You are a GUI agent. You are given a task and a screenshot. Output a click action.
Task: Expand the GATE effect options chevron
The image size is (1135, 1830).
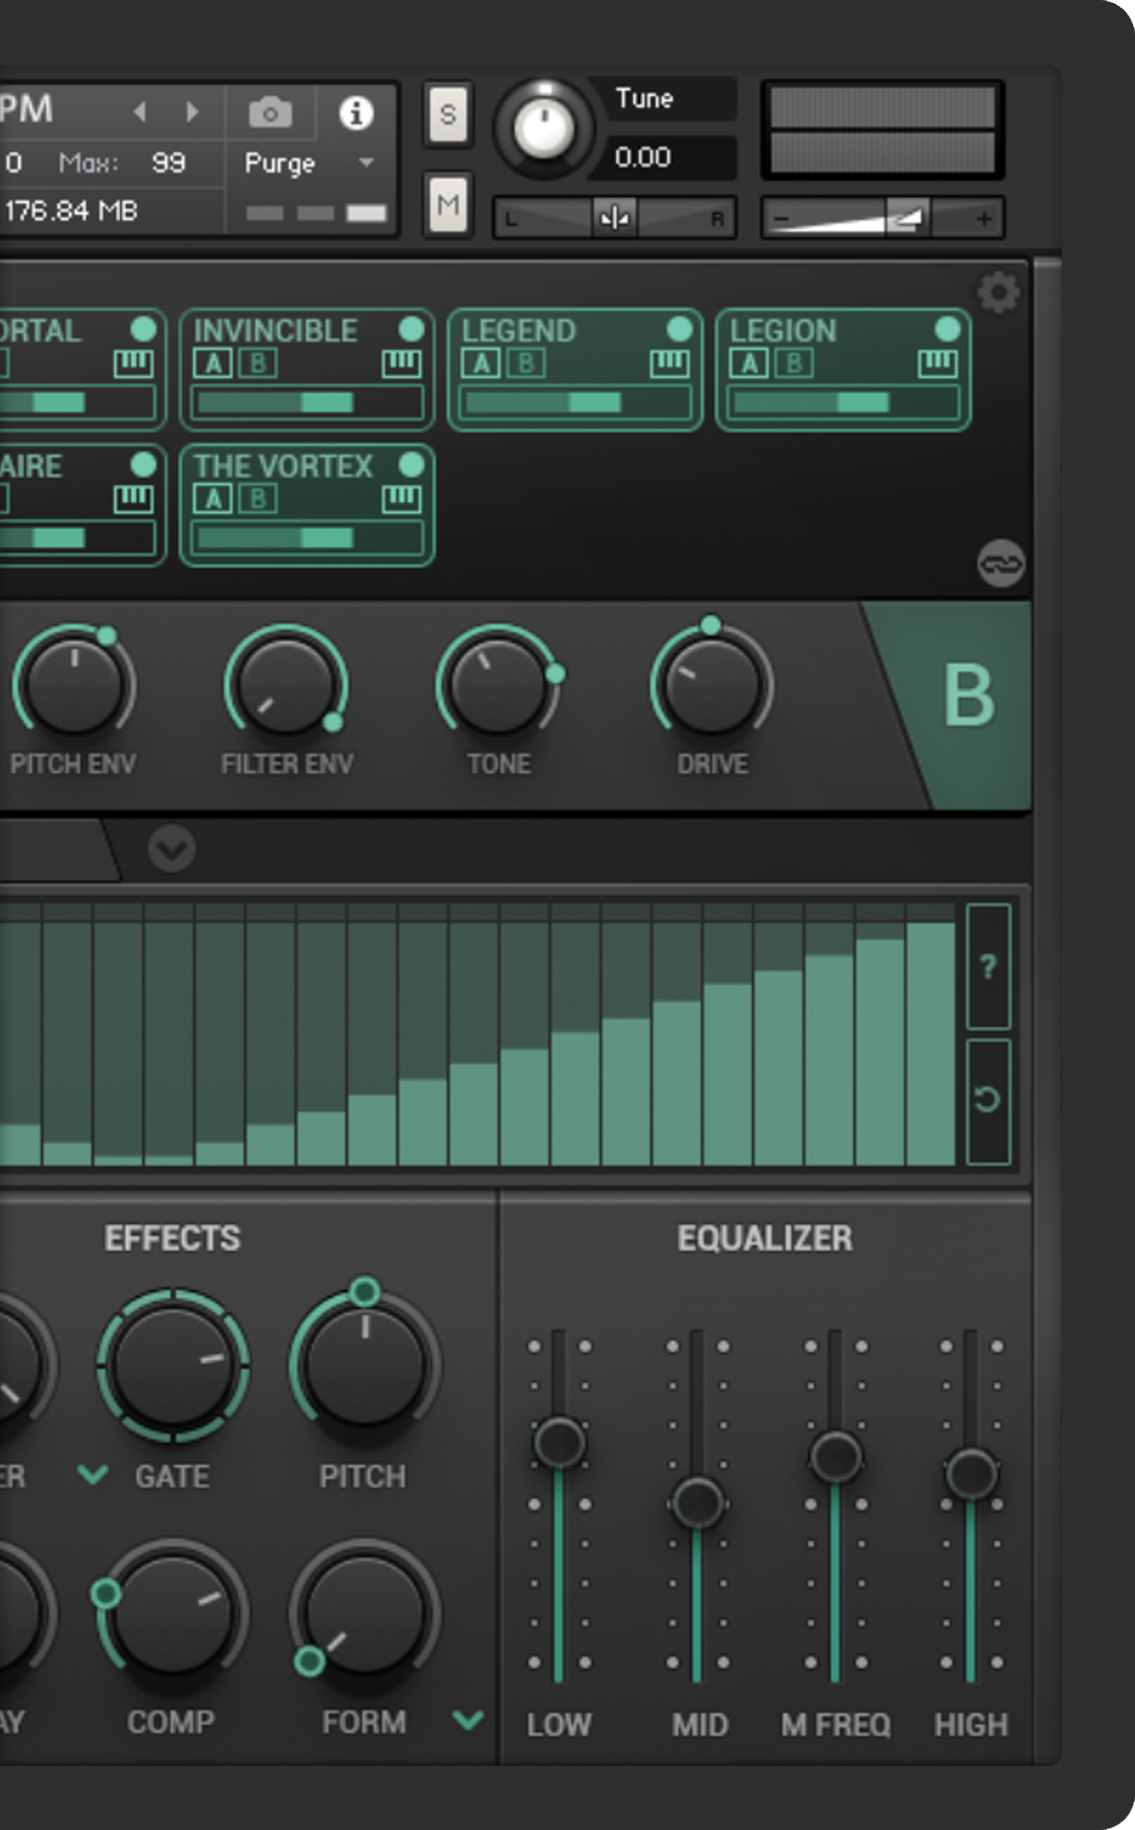click(x=93, y=1474)
